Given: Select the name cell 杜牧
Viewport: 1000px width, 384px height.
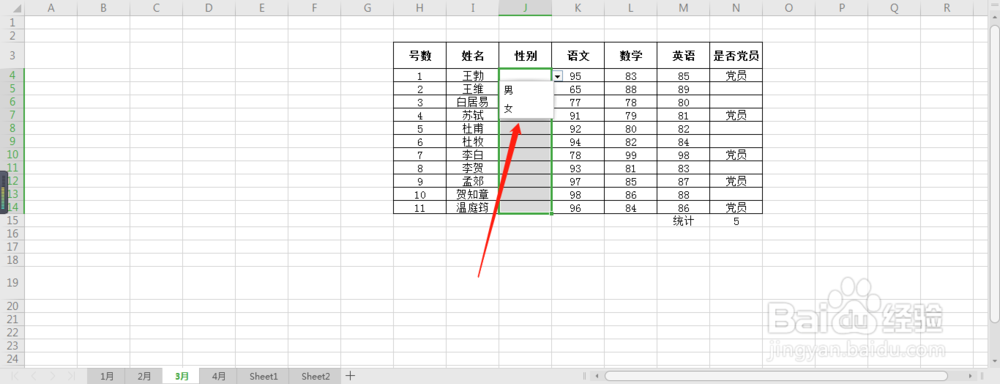Looking at the screenshot, I should (473, 142).
